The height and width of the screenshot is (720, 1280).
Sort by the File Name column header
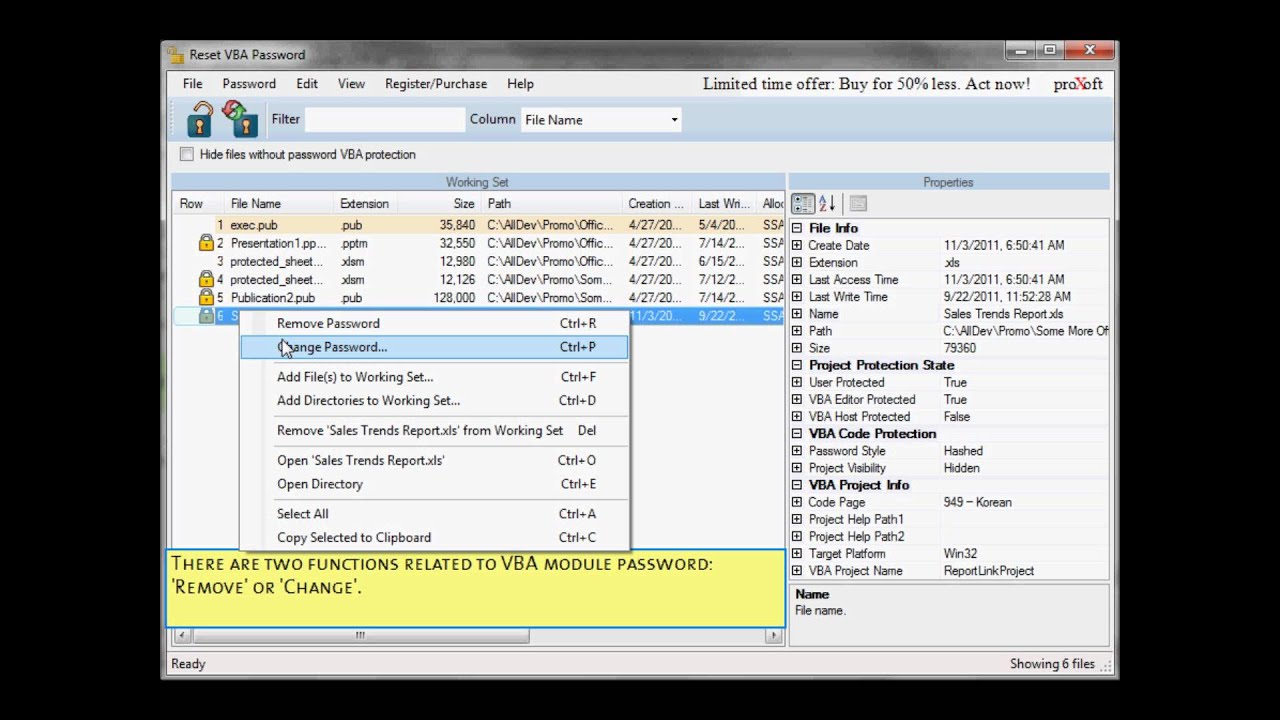coord(279,204)
